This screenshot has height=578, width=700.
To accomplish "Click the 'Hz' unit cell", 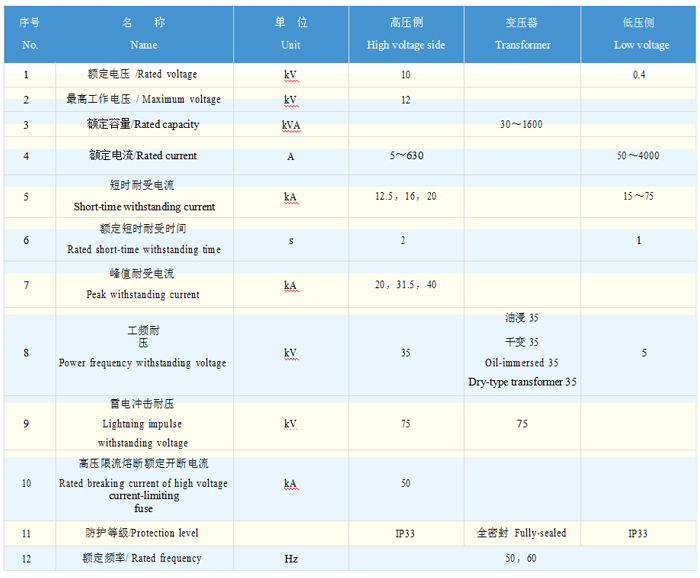I will pos(291,559).
